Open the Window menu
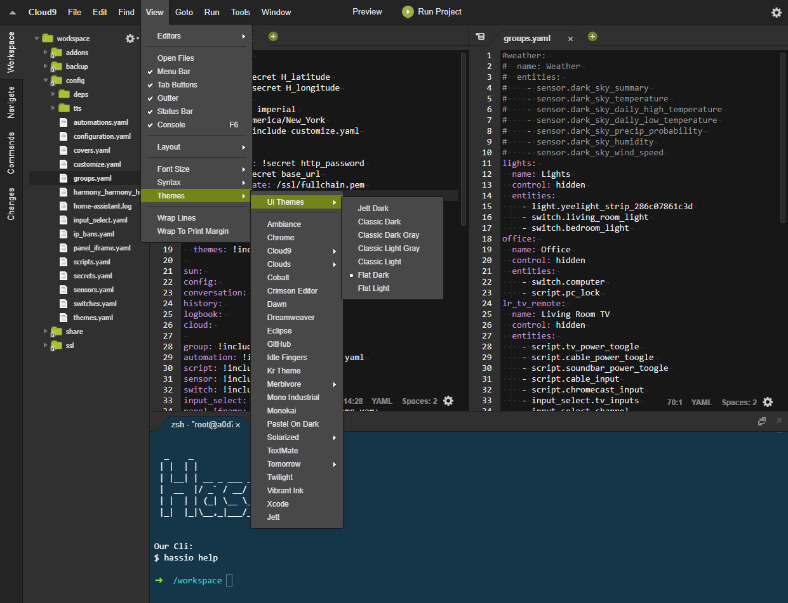788x603 pixels. coord(276,12)
